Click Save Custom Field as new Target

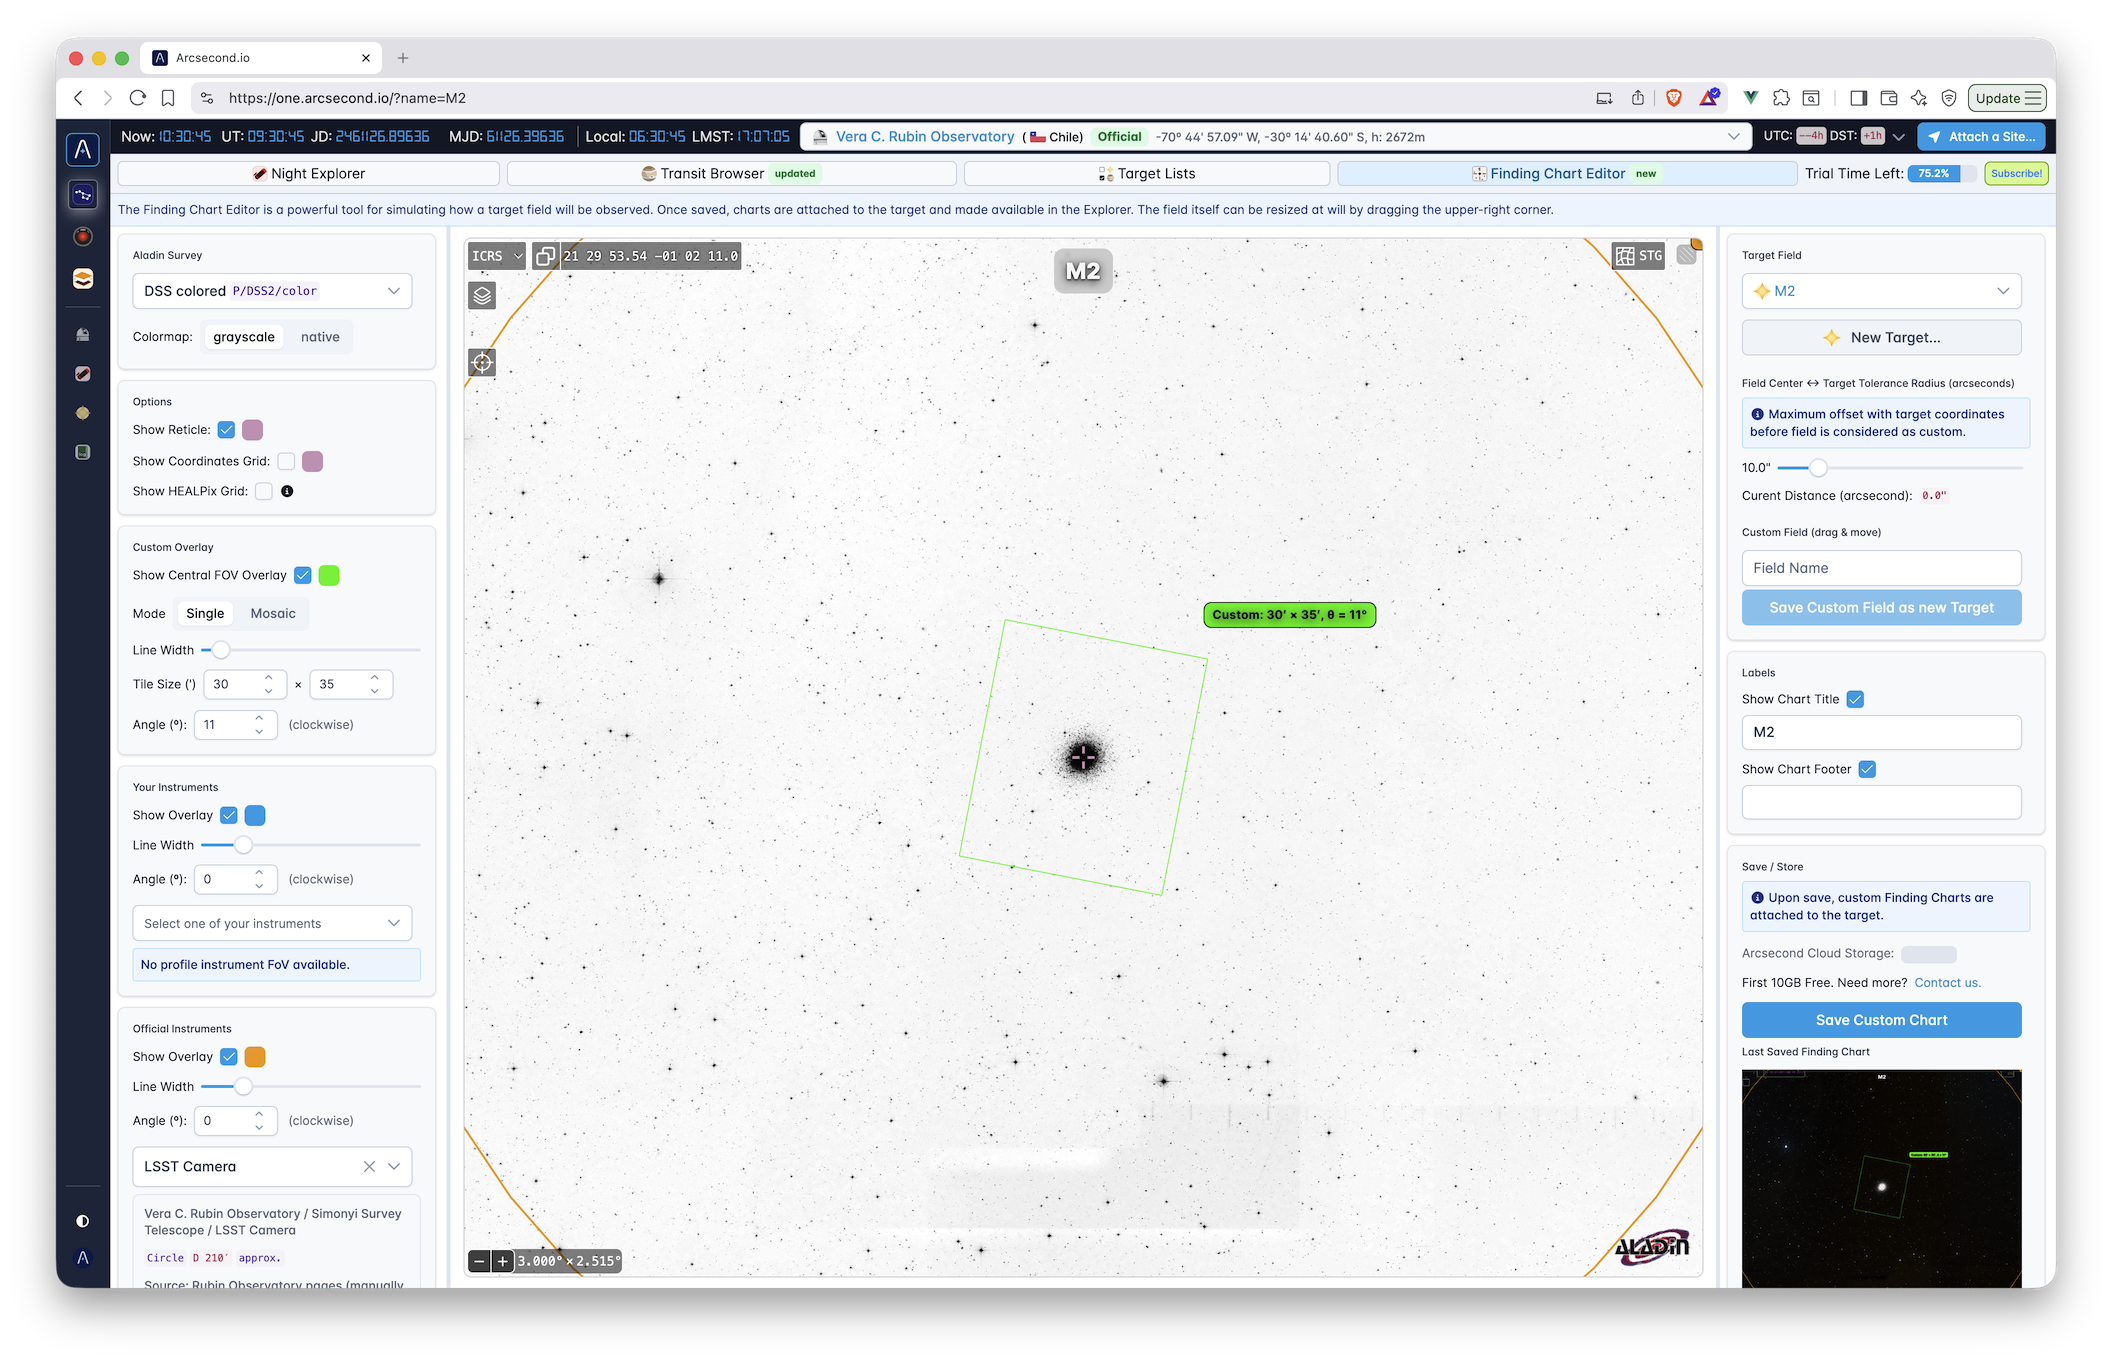1881,608
